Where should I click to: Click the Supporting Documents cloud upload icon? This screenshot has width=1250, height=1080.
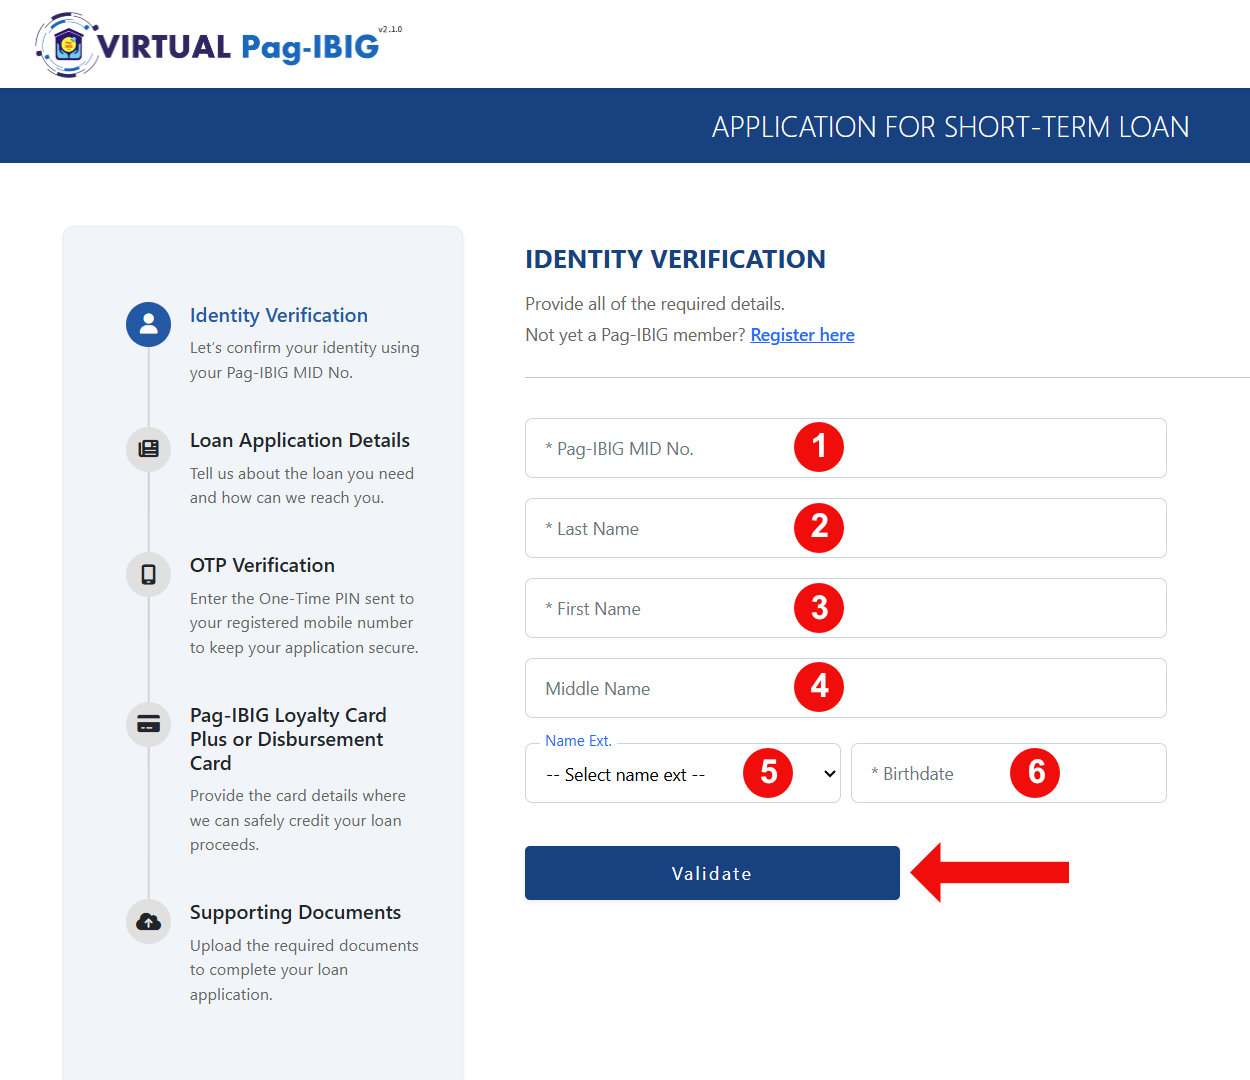pos(148,921)
